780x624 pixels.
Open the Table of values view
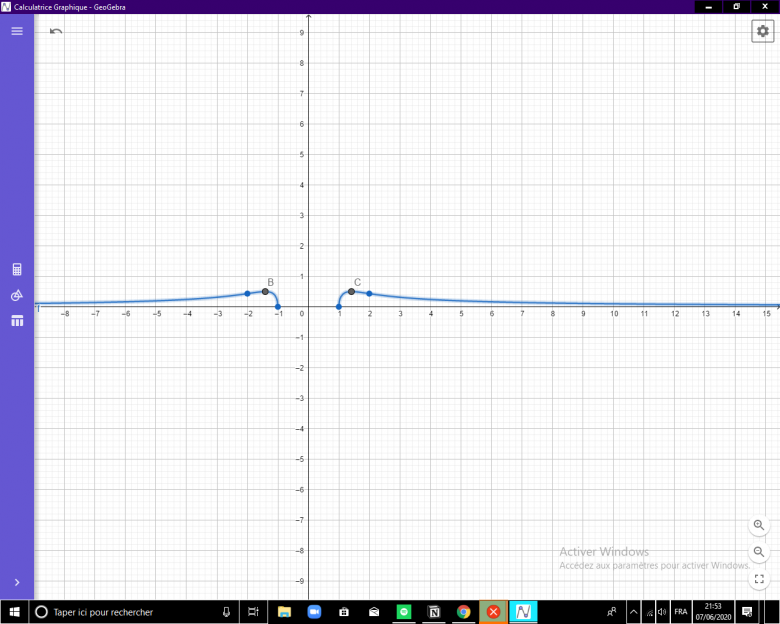[16, 321]
